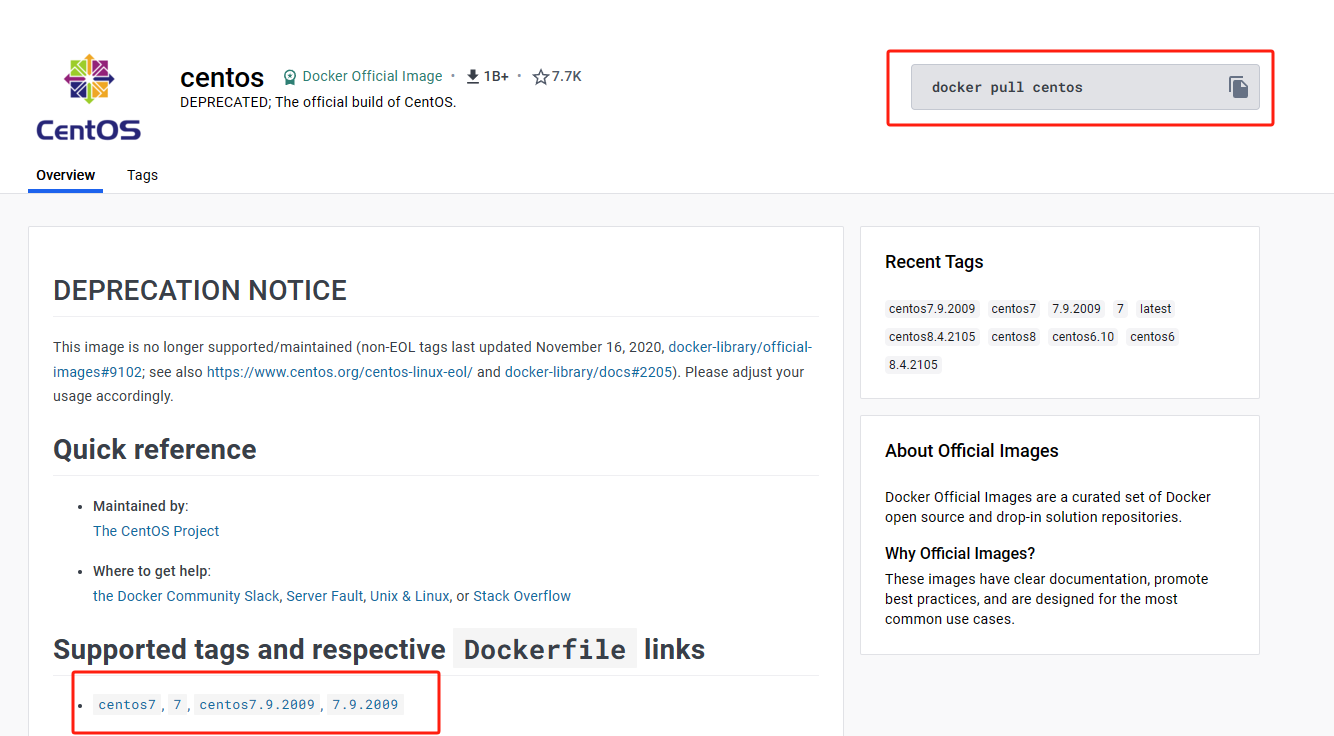Open the centos-linux-eol URL link
The width and height of the screenshot is (1334, 736).
pos(339,372)
